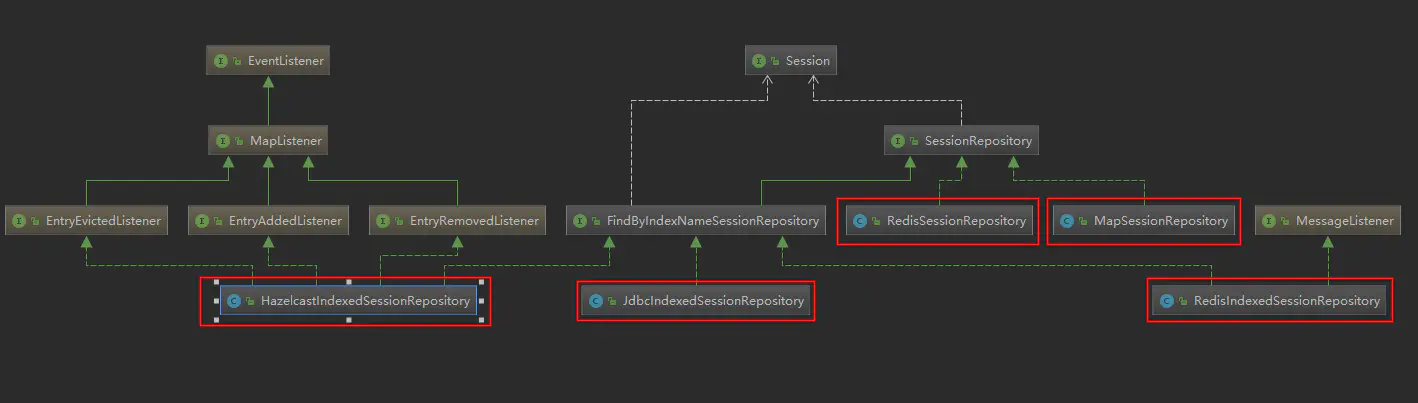Select the RedisIndexedSessionRepository class node
The width and height of the screenshot is (1418, 403).
click(1269, 300)
